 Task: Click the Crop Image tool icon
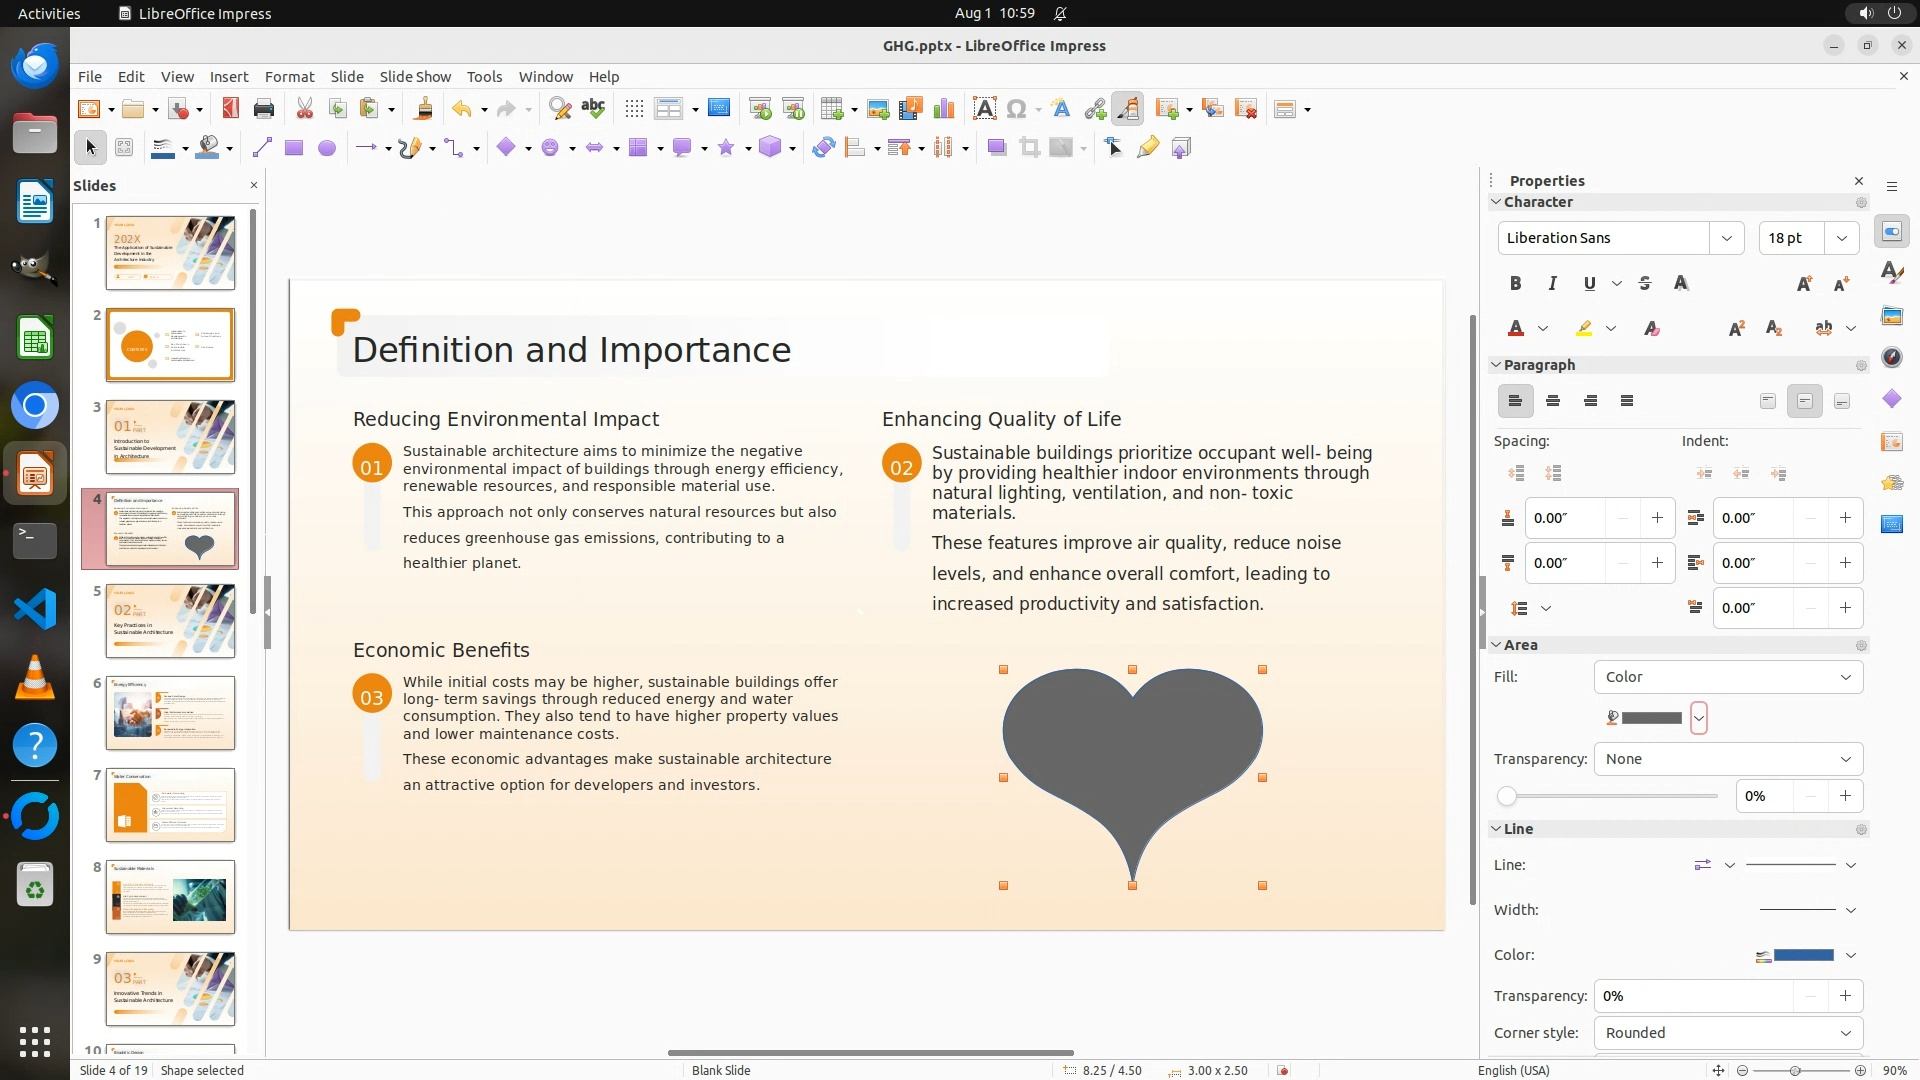1029,148
